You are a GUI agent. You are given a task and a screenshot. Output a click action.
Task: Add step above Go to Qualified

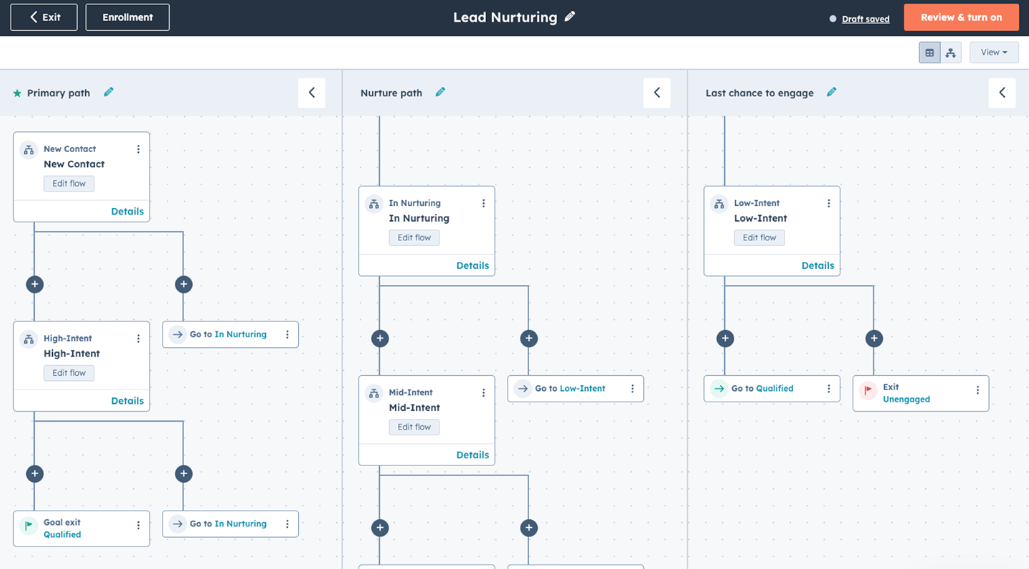tap(725, 339)
